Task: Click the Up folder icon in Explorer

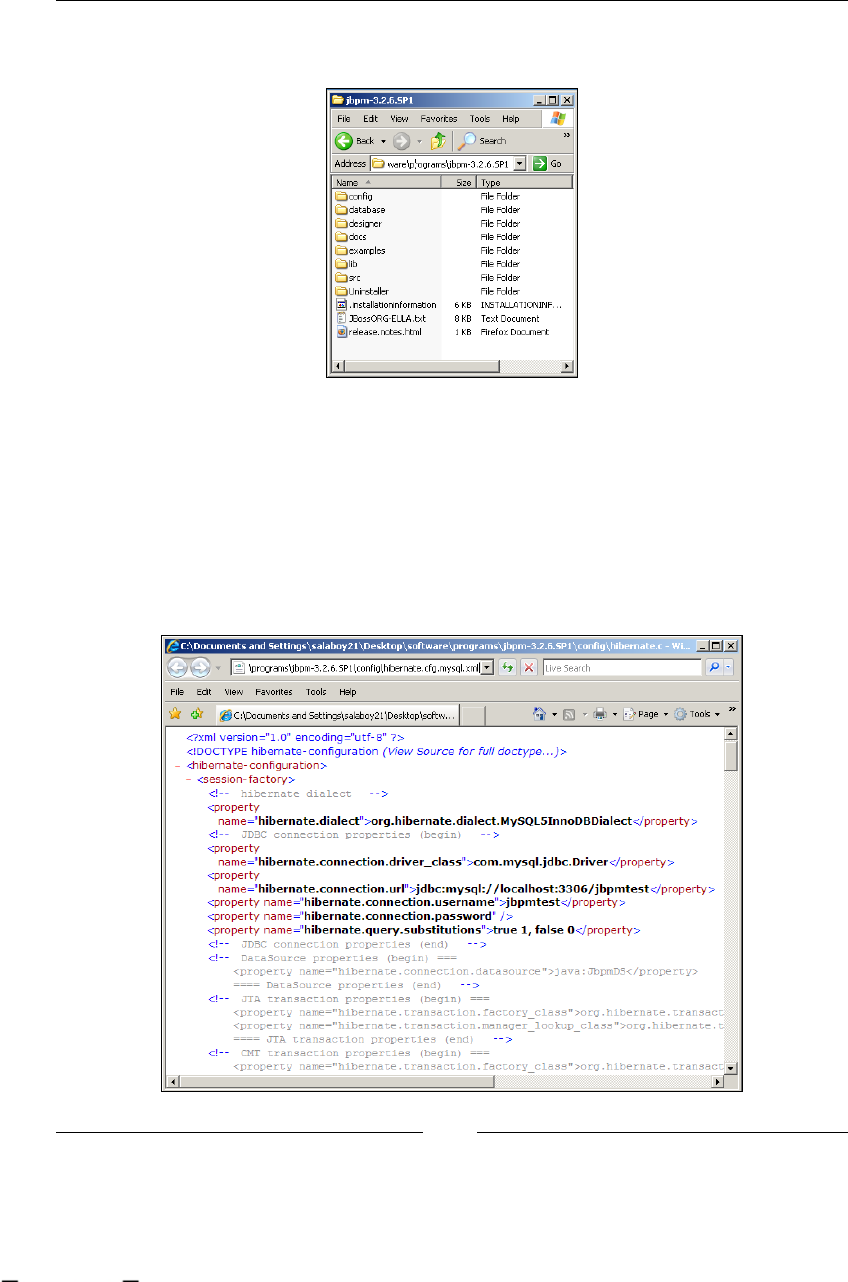Action: [x=437, y=141]
